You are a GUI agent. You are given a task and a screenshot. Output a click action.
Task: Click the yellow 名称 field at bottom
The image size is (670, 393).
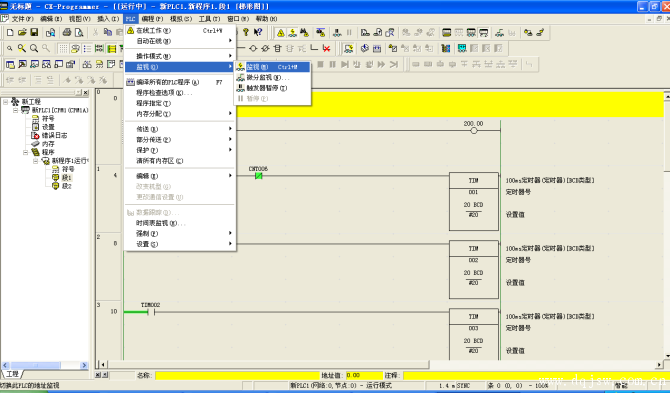238,375
